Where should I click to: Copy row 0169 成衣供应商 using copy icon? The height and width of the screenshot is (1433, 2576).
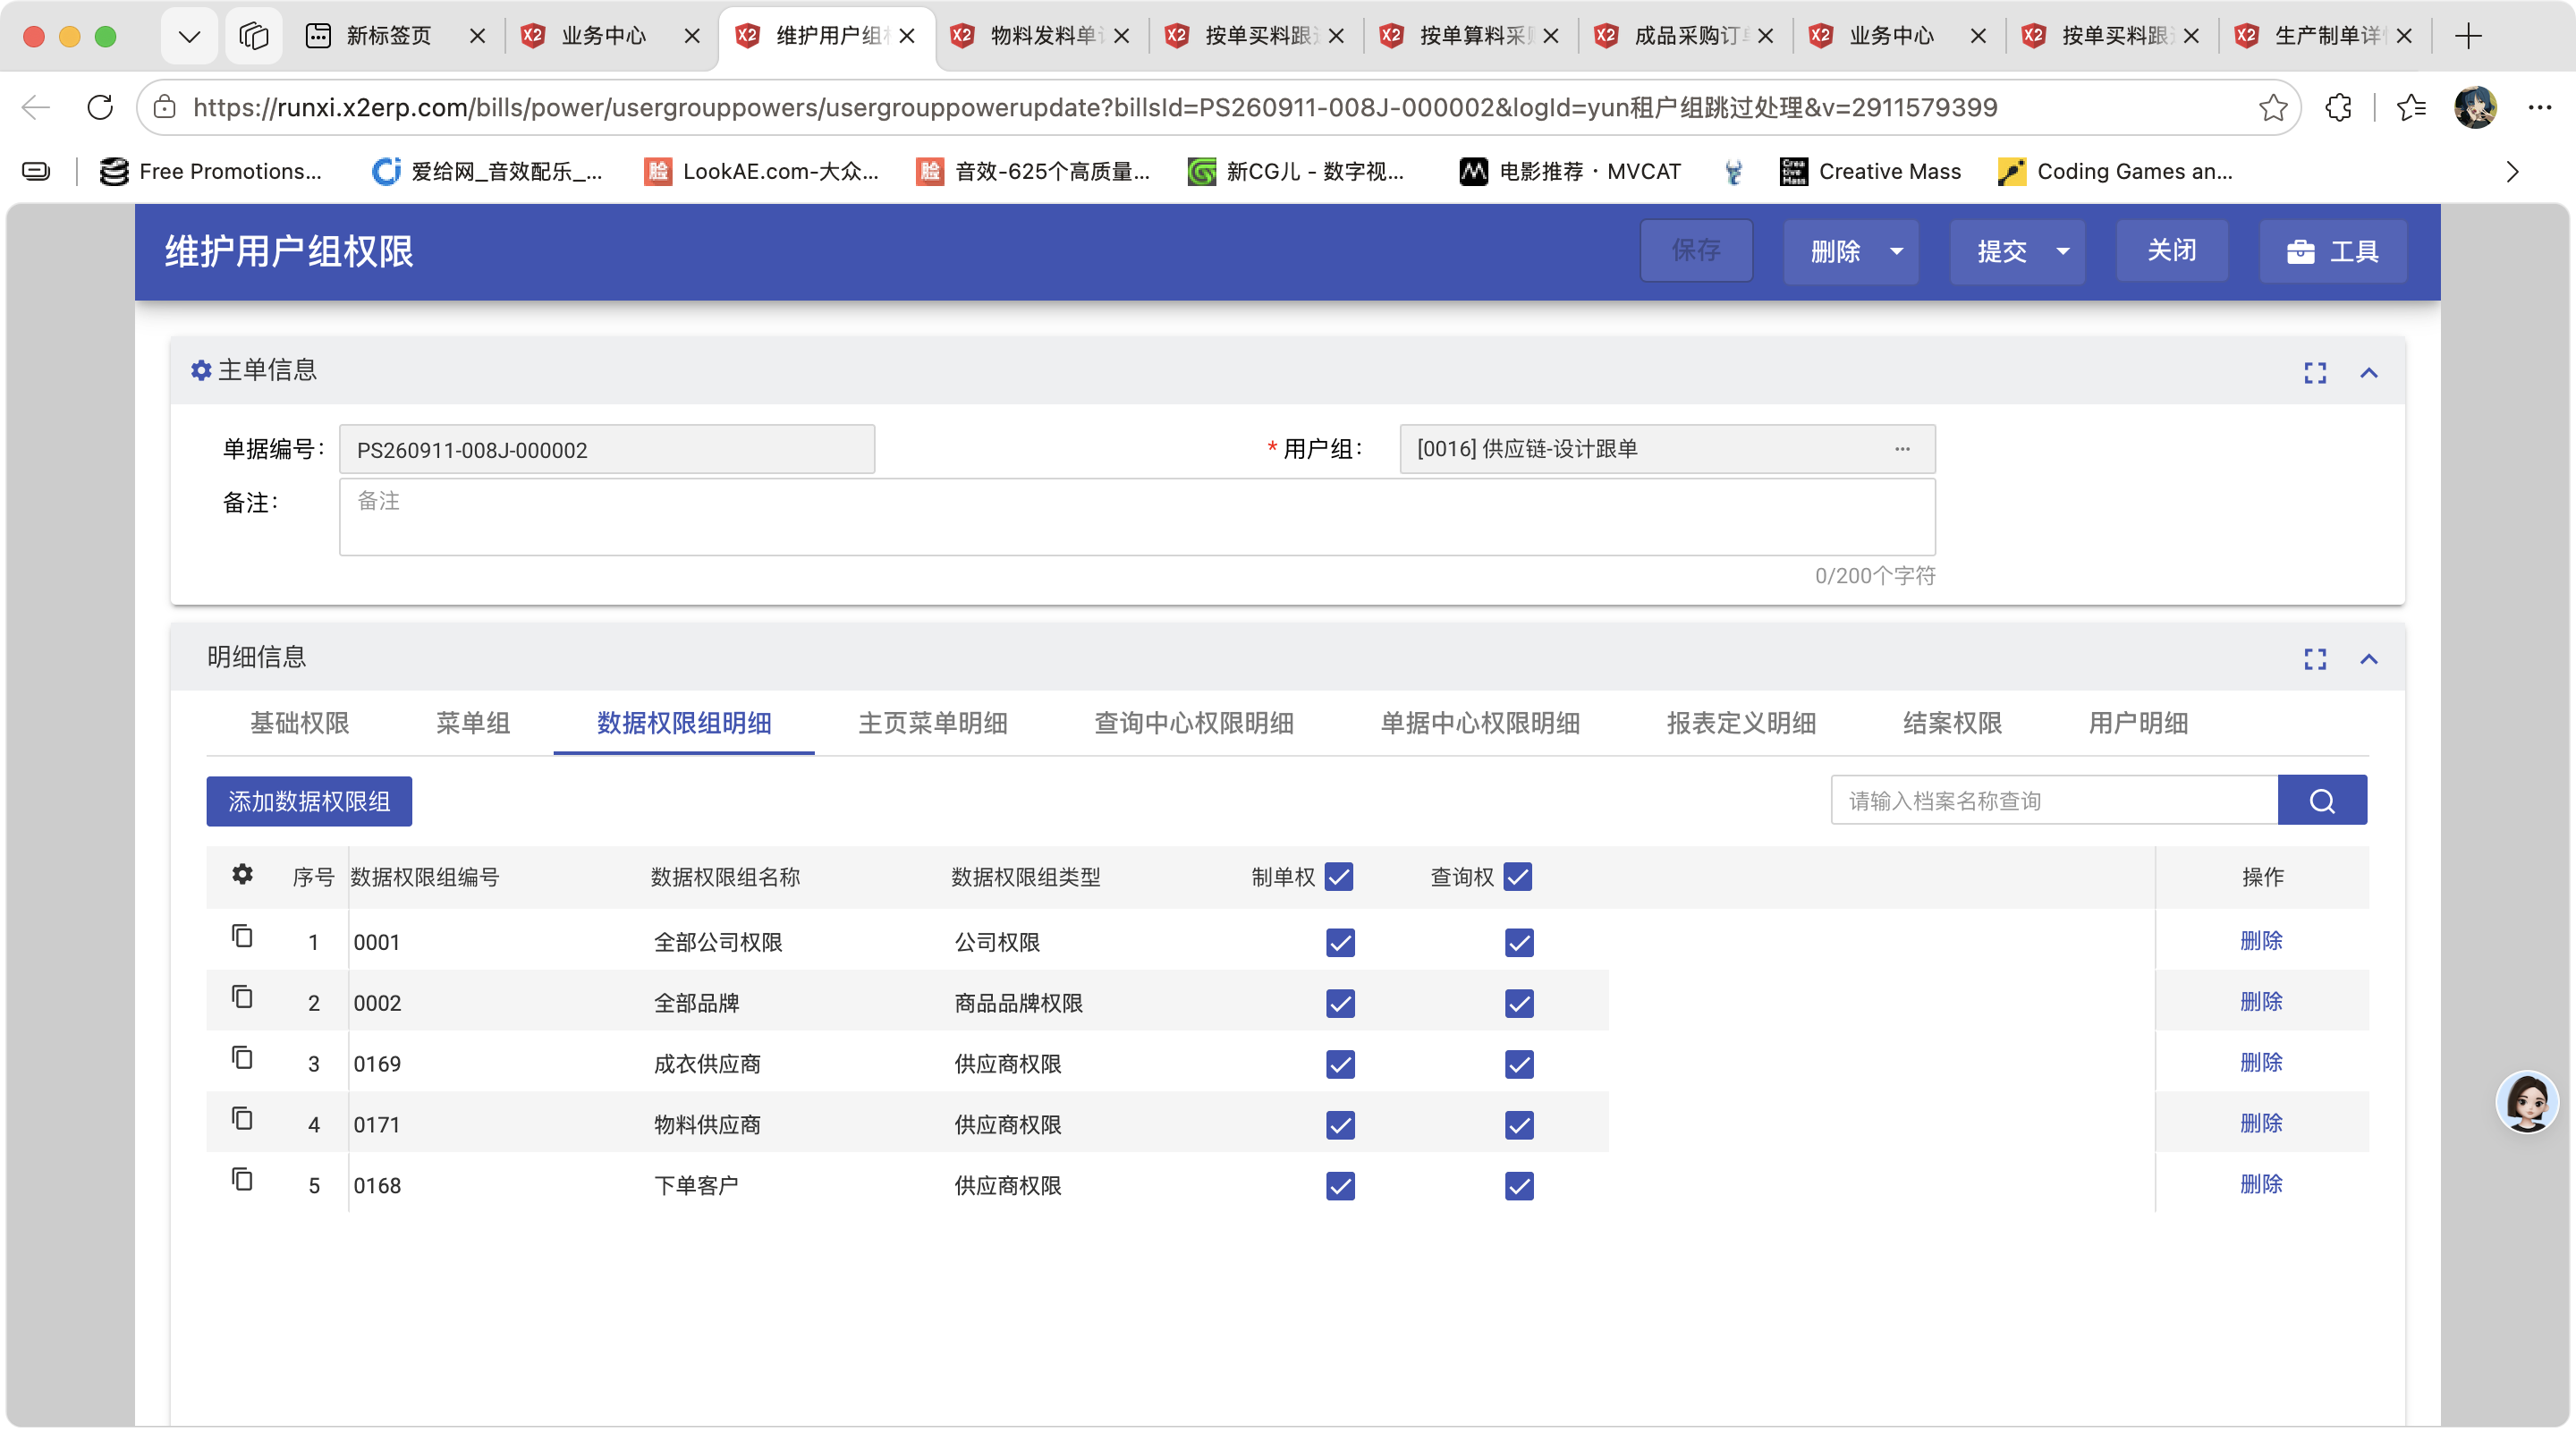click(x=242, y=1058)
